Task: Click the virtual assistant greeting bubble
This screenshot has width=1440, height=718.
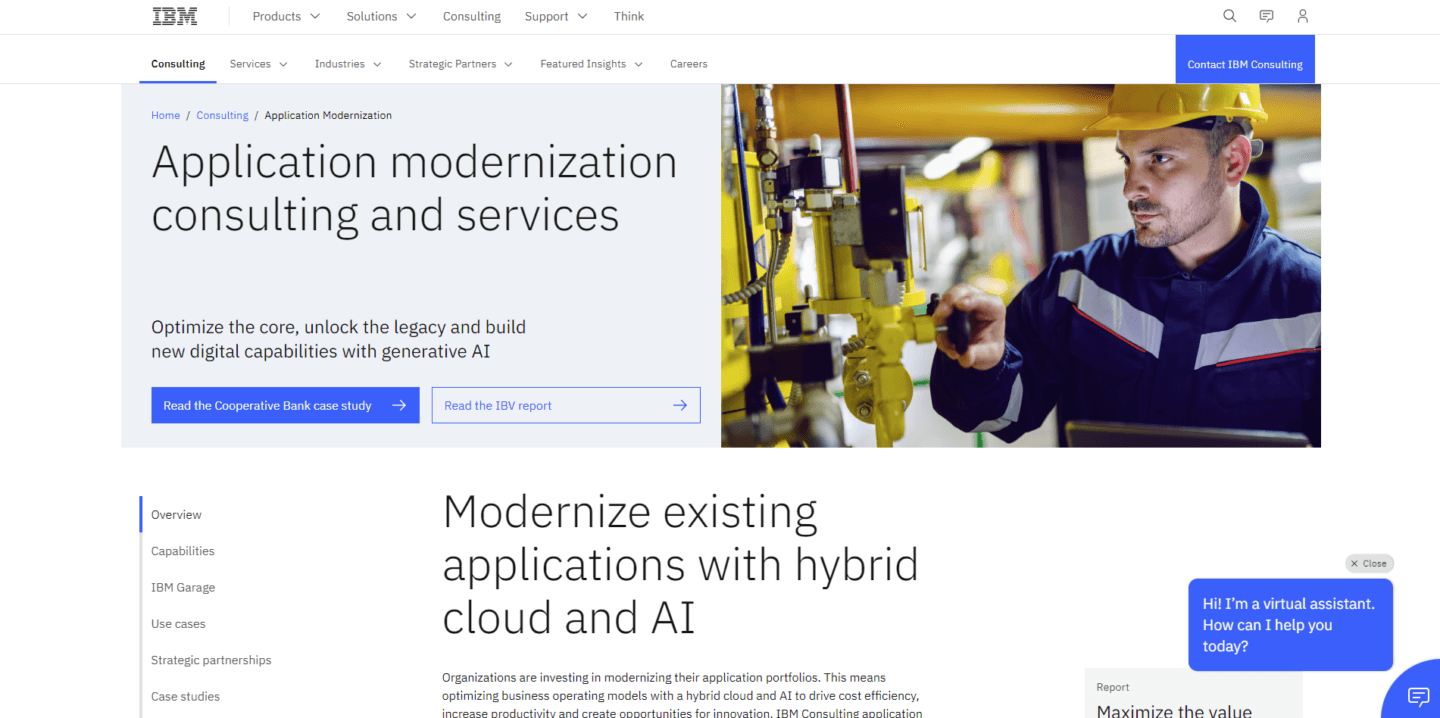Action: tap(1290, 625)
